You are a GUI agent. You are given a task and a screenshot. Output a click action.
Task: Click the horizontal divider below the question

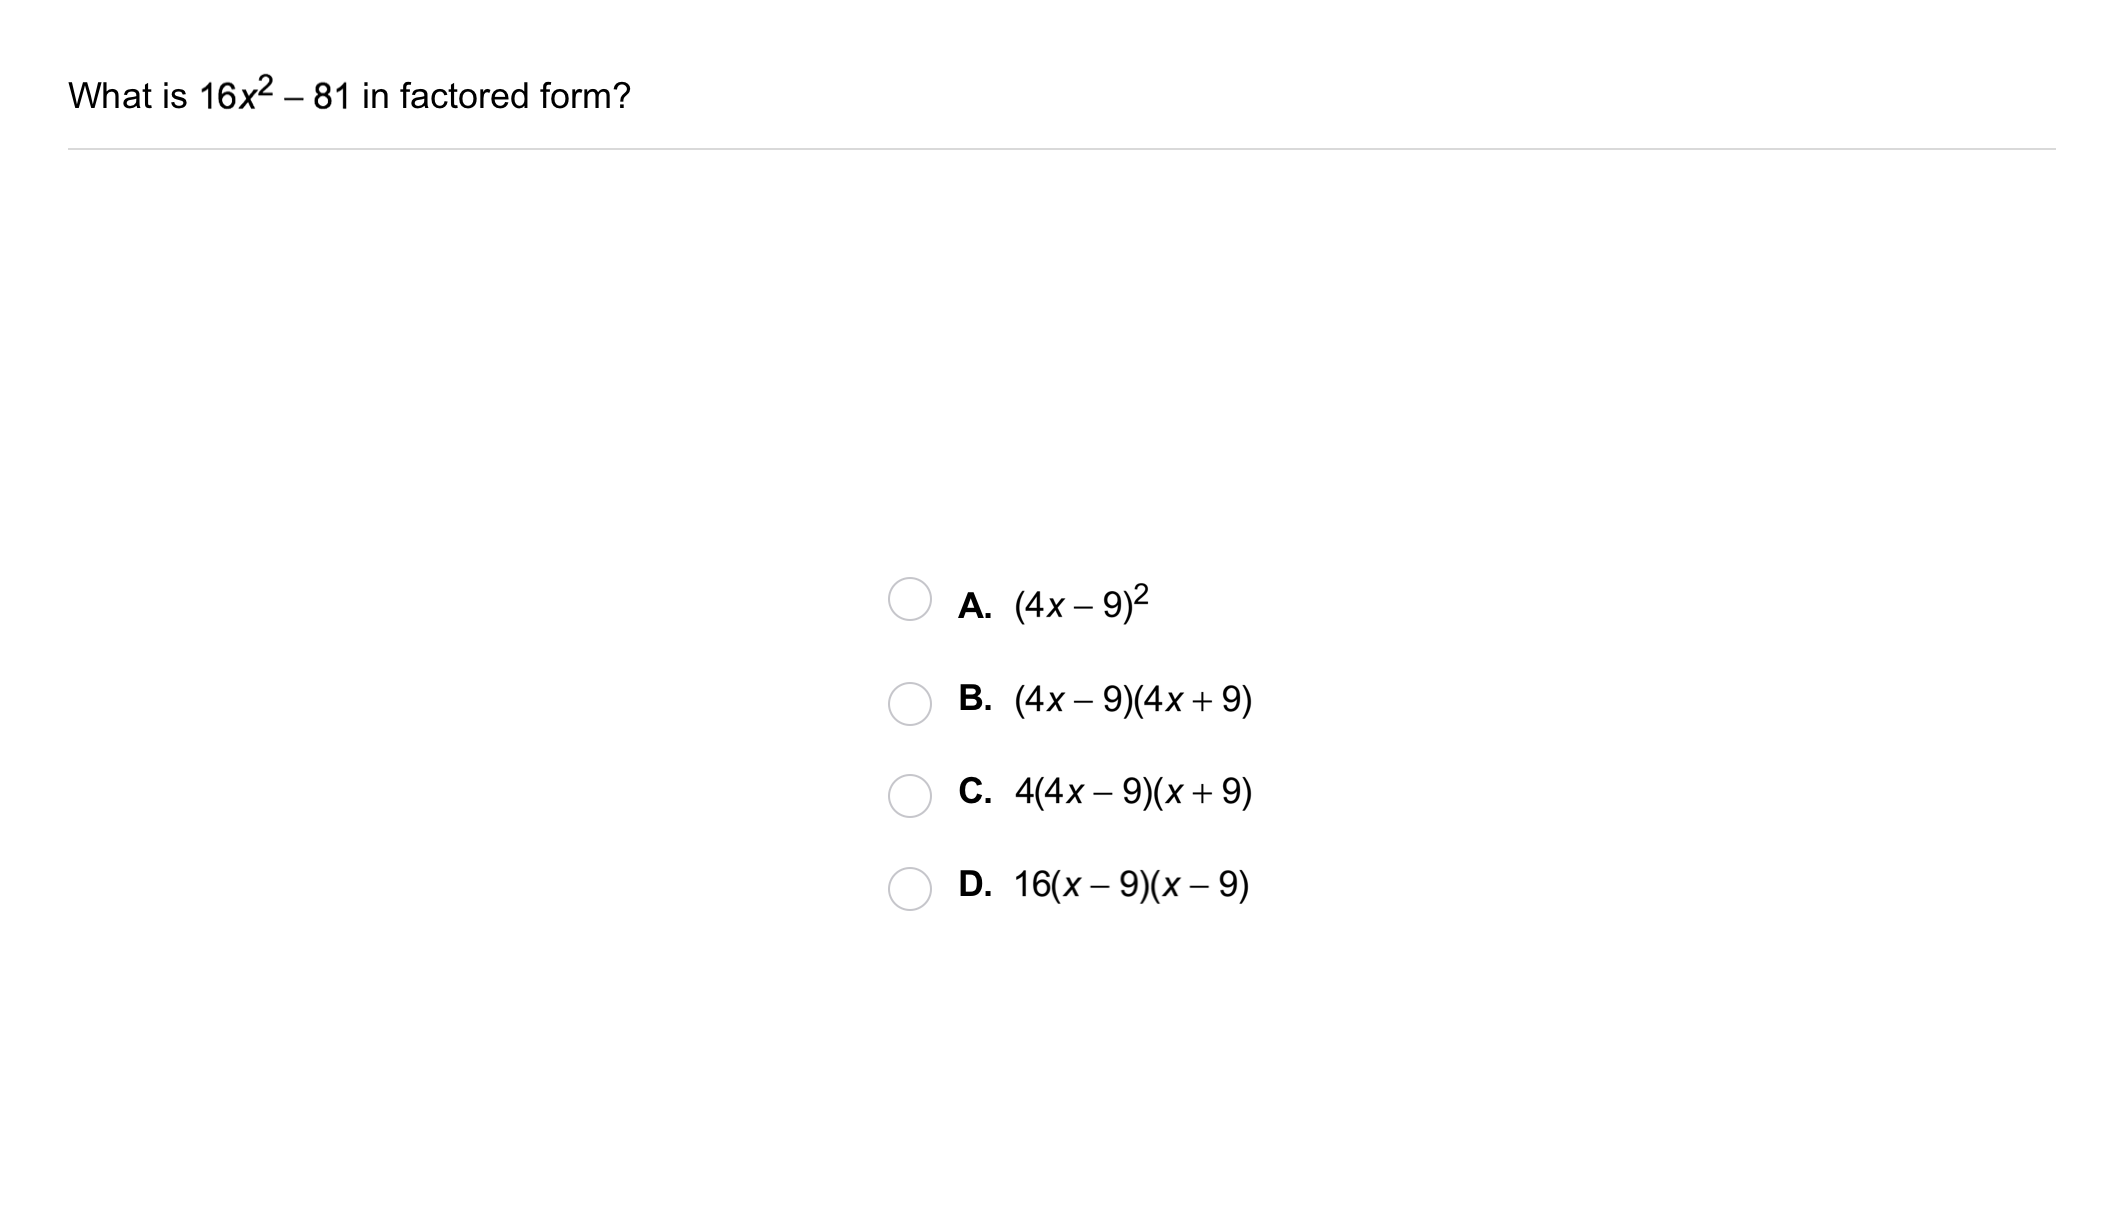click(x=1061, y=149)
